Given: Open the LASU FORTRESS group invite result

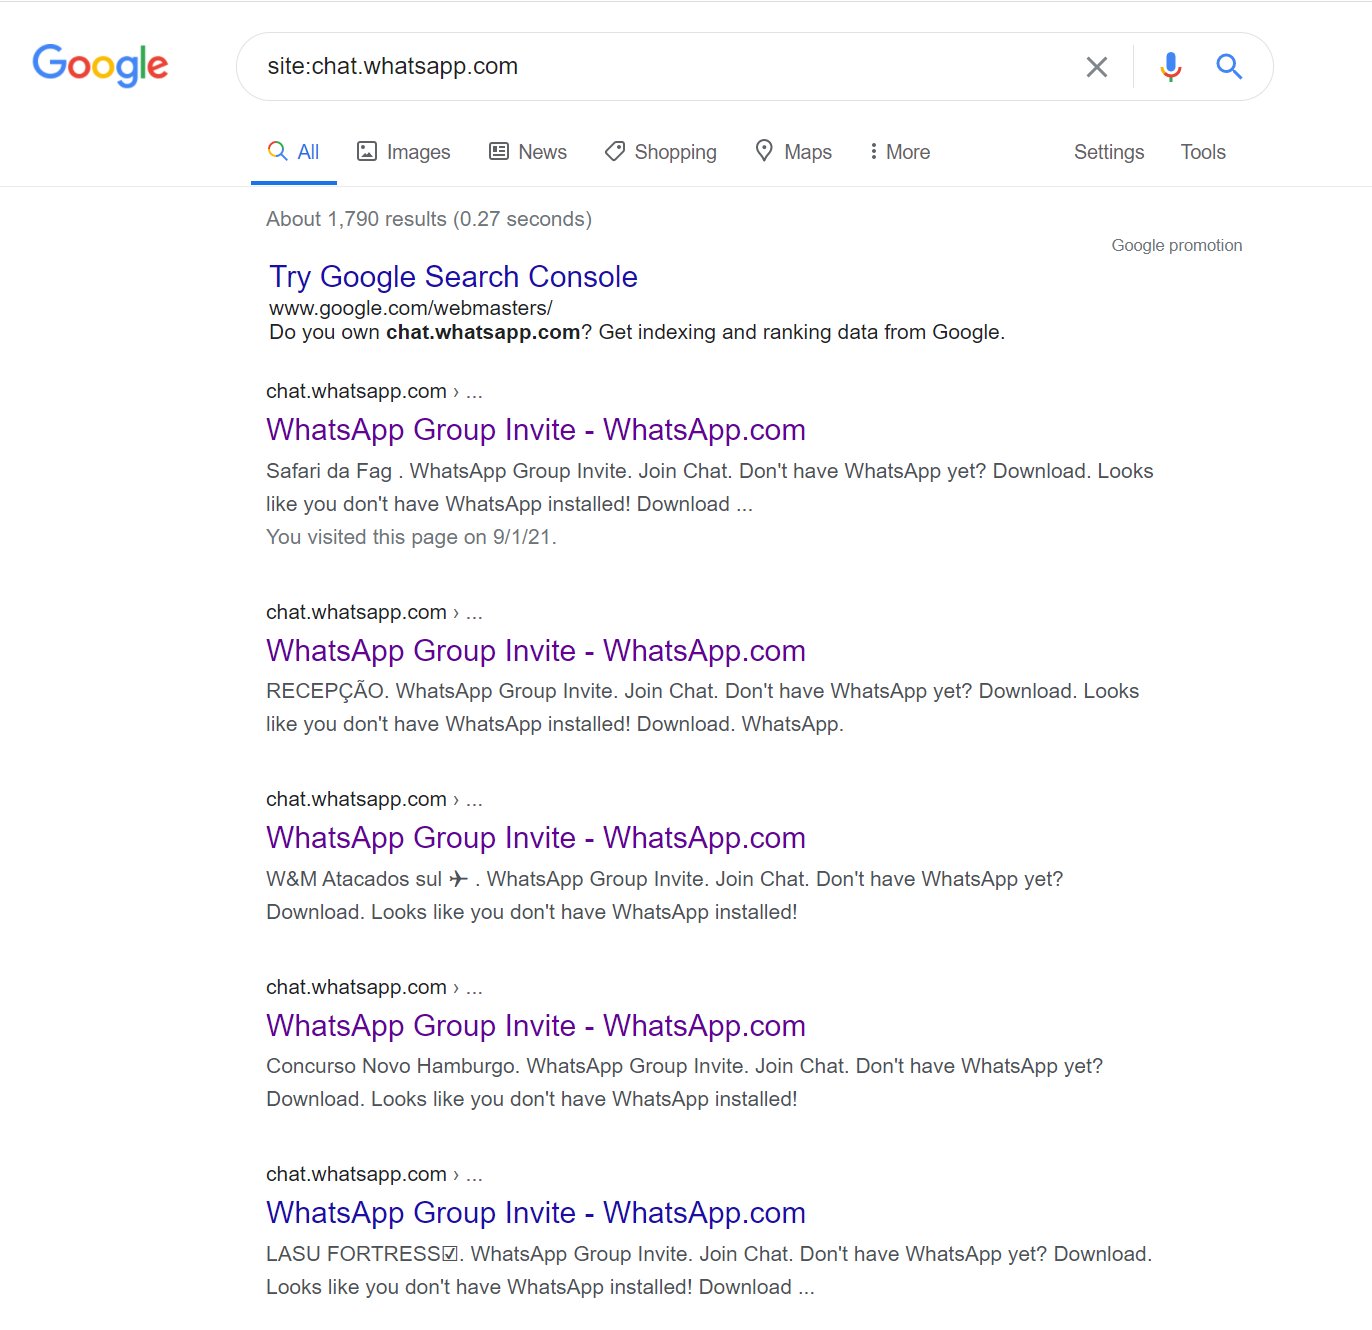Looking at the screenshot, I should 535,1213.
